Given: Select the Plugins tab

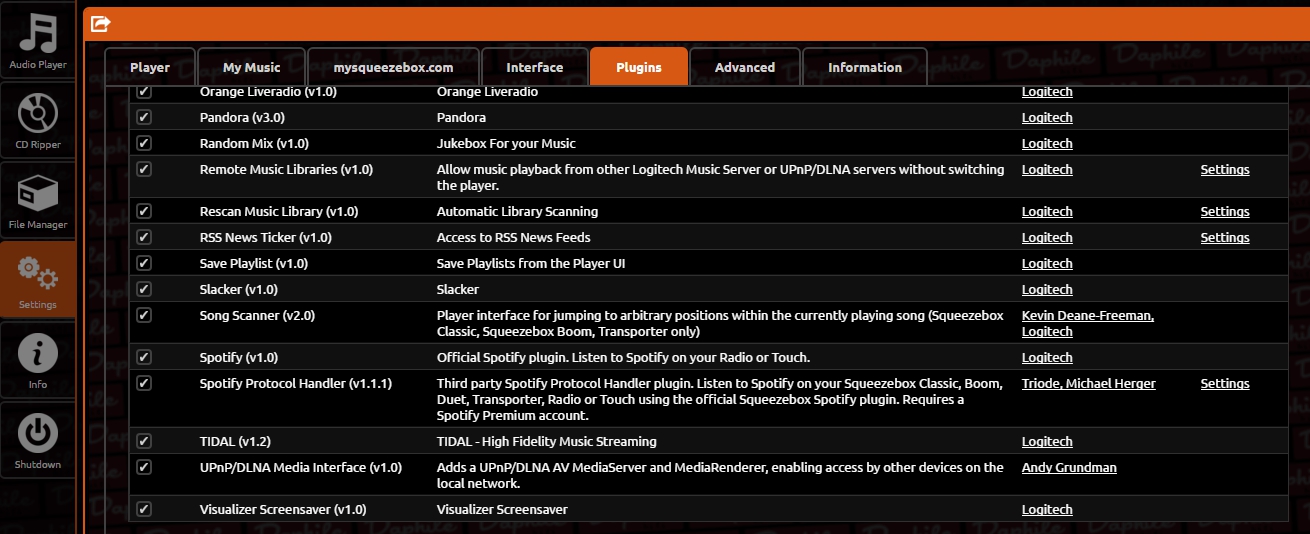Looking at the screenshot, I should [x=638, y=67].
